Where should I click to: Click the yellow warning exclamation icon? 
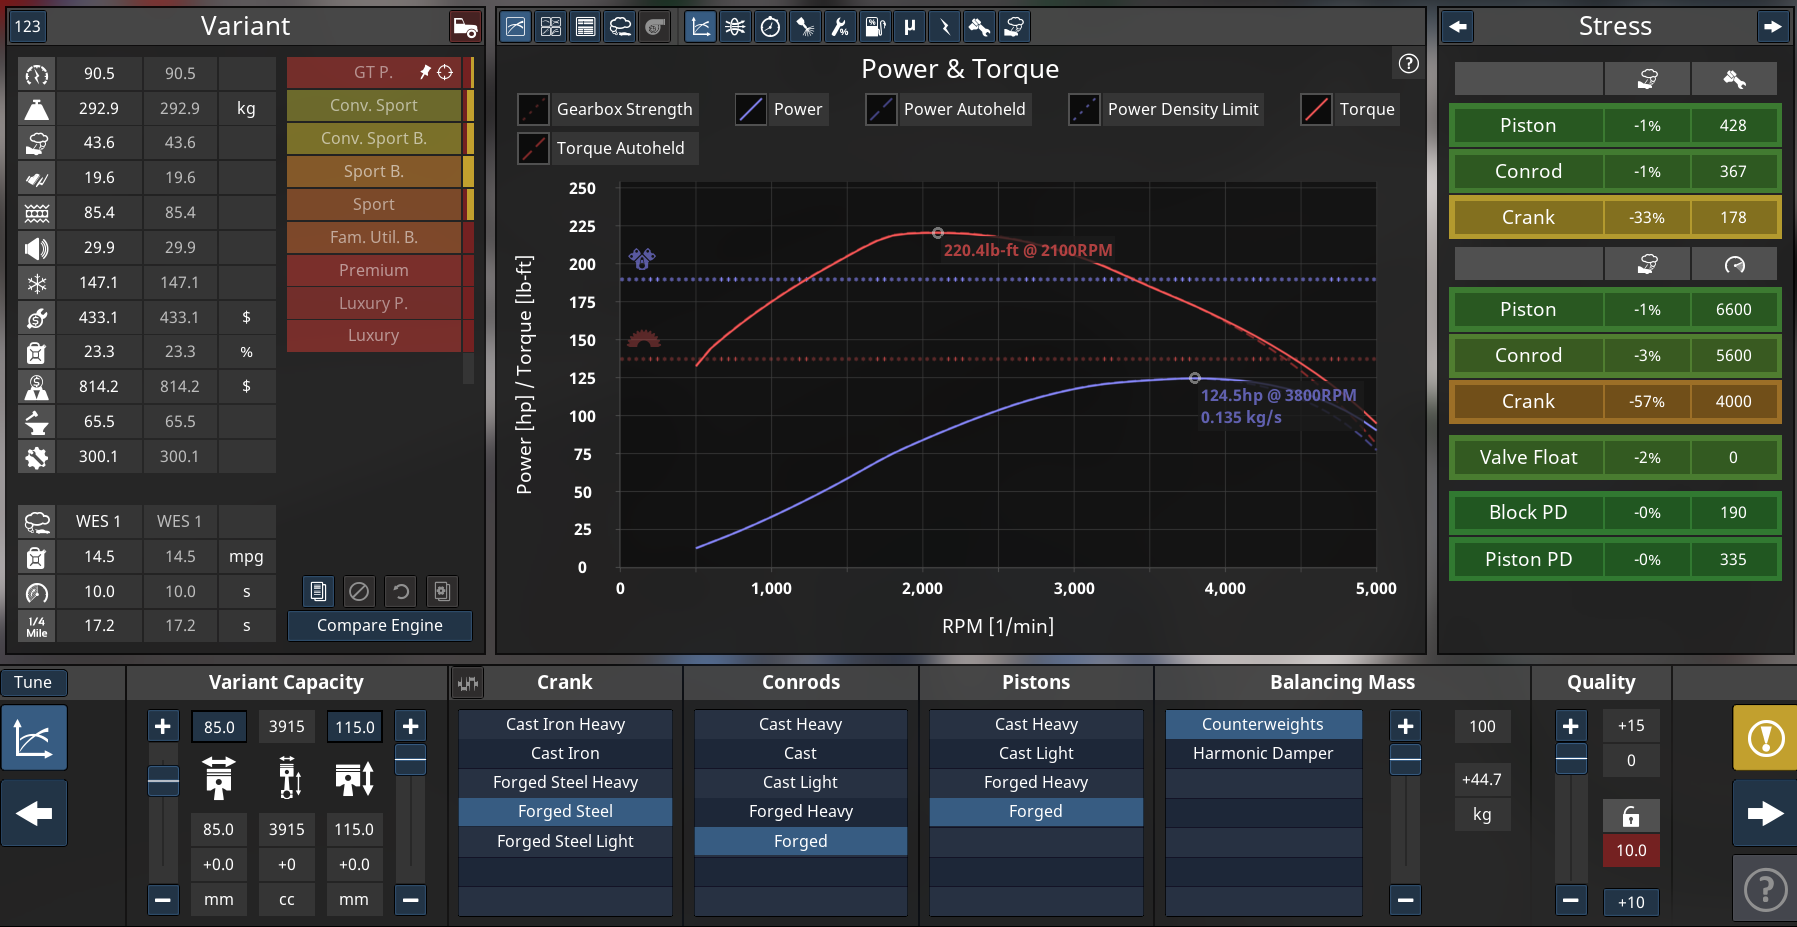(x=1765, y=739)
